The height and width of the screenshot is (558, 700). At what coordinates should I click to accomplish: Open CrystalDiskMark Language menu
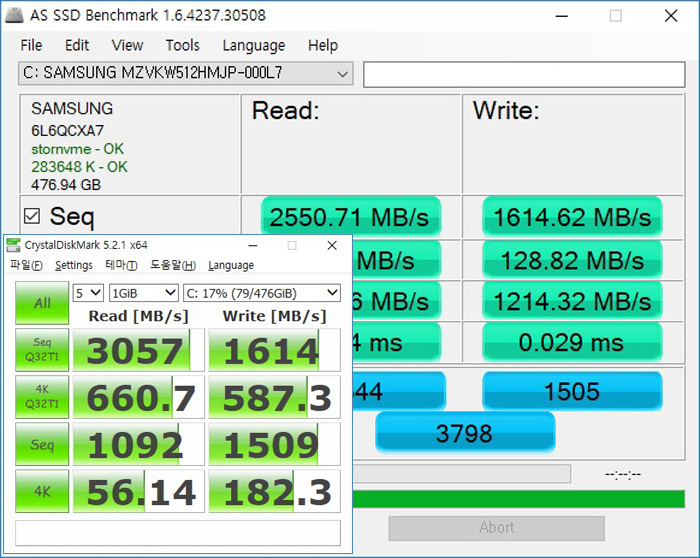(231, 265)
